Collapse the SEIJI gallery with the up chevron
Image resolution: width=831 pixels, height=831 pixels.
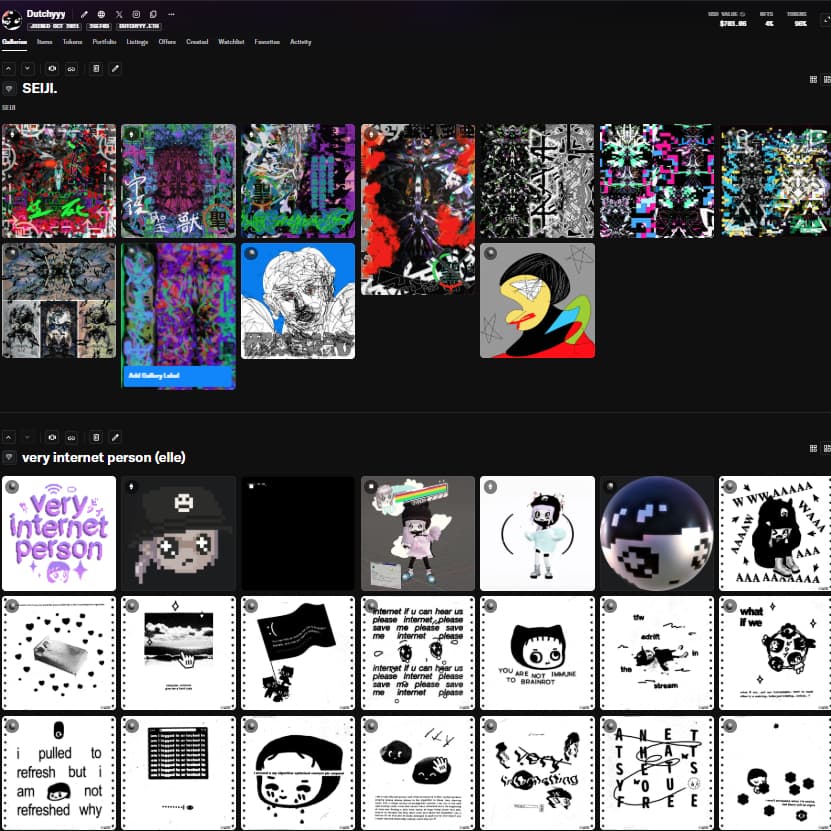(x=10, y=68)
